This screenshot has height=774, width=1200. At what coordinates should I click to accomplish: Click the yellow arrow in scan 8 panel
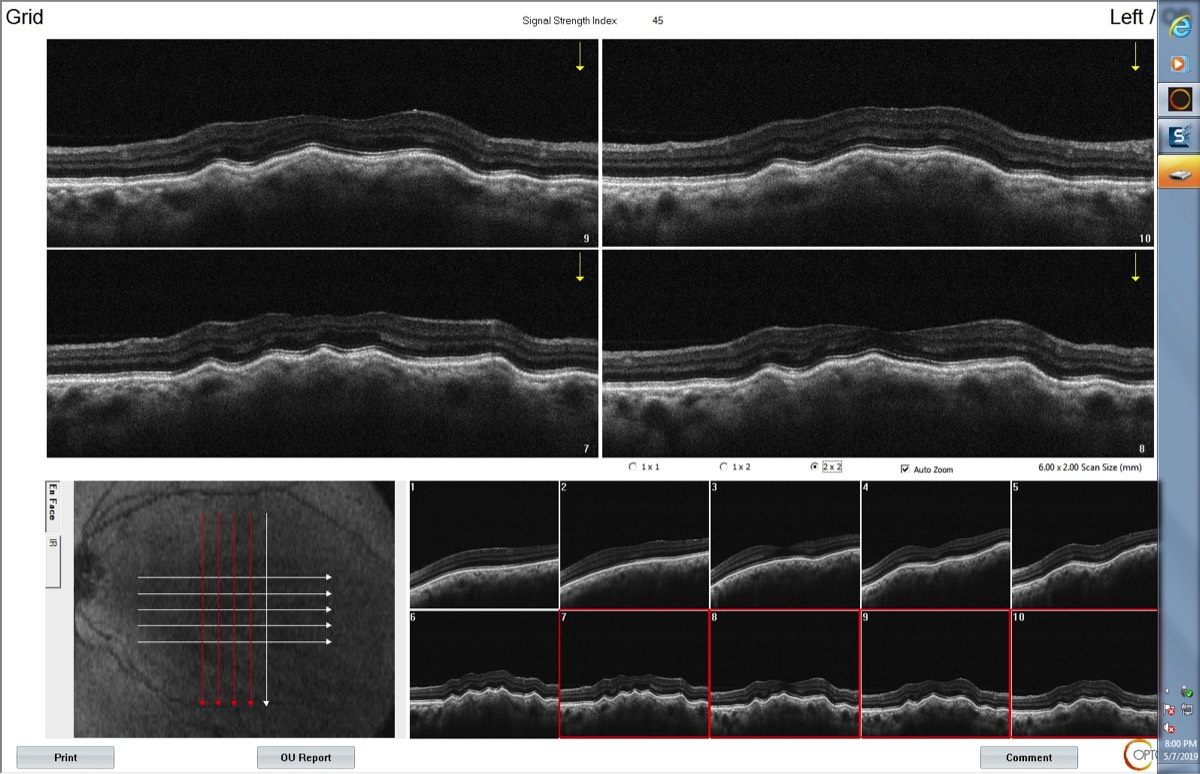1135,267
